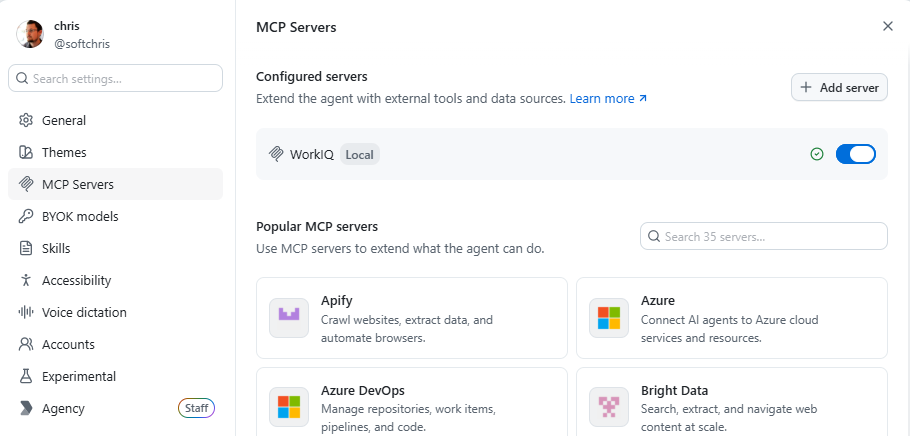The height and width of the screenshot is (436, 910).
Task: Click the @softchris username
Action: [82, 44]
